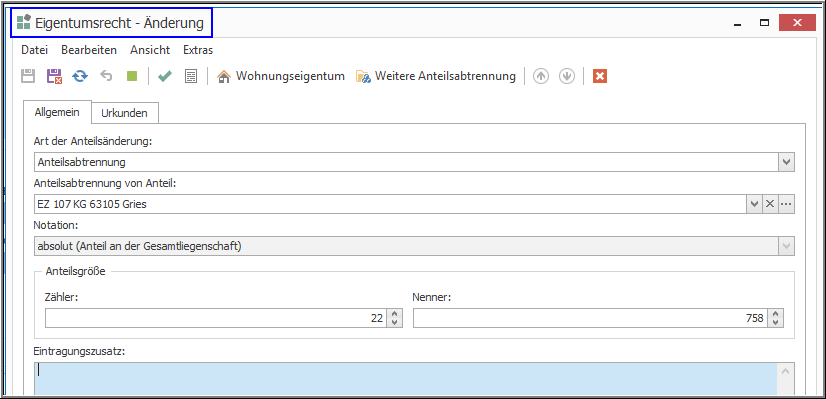Expand the Anteilsabtrennung von Anteil dropdown

point(754,204)
